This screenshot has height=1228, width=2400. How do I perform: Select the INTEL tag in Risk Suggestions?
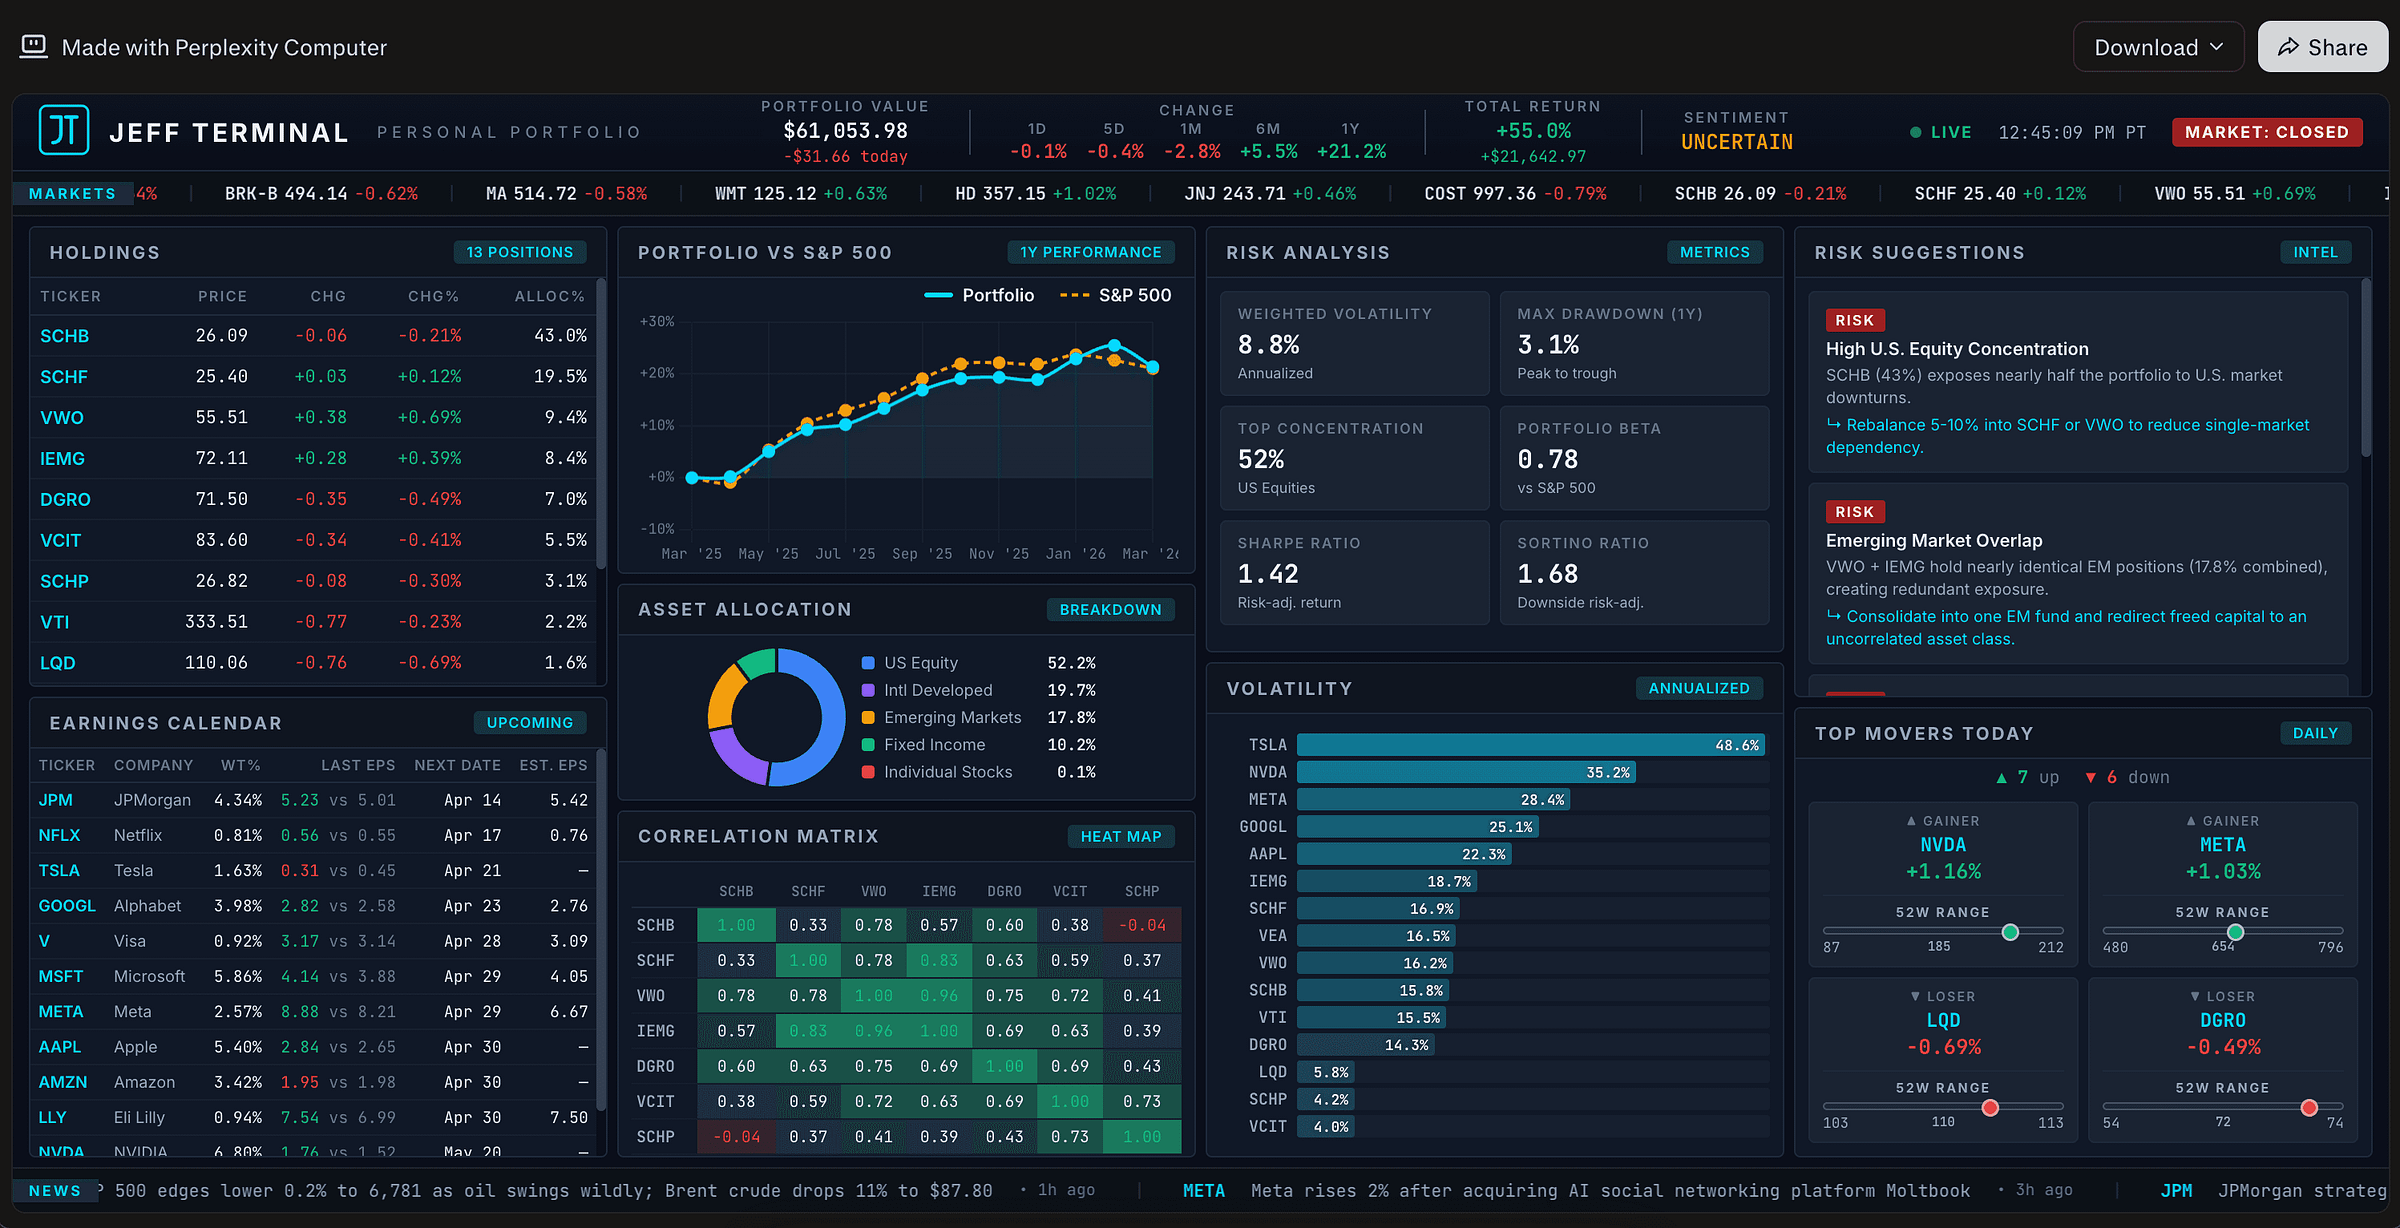click(2316, 252)
